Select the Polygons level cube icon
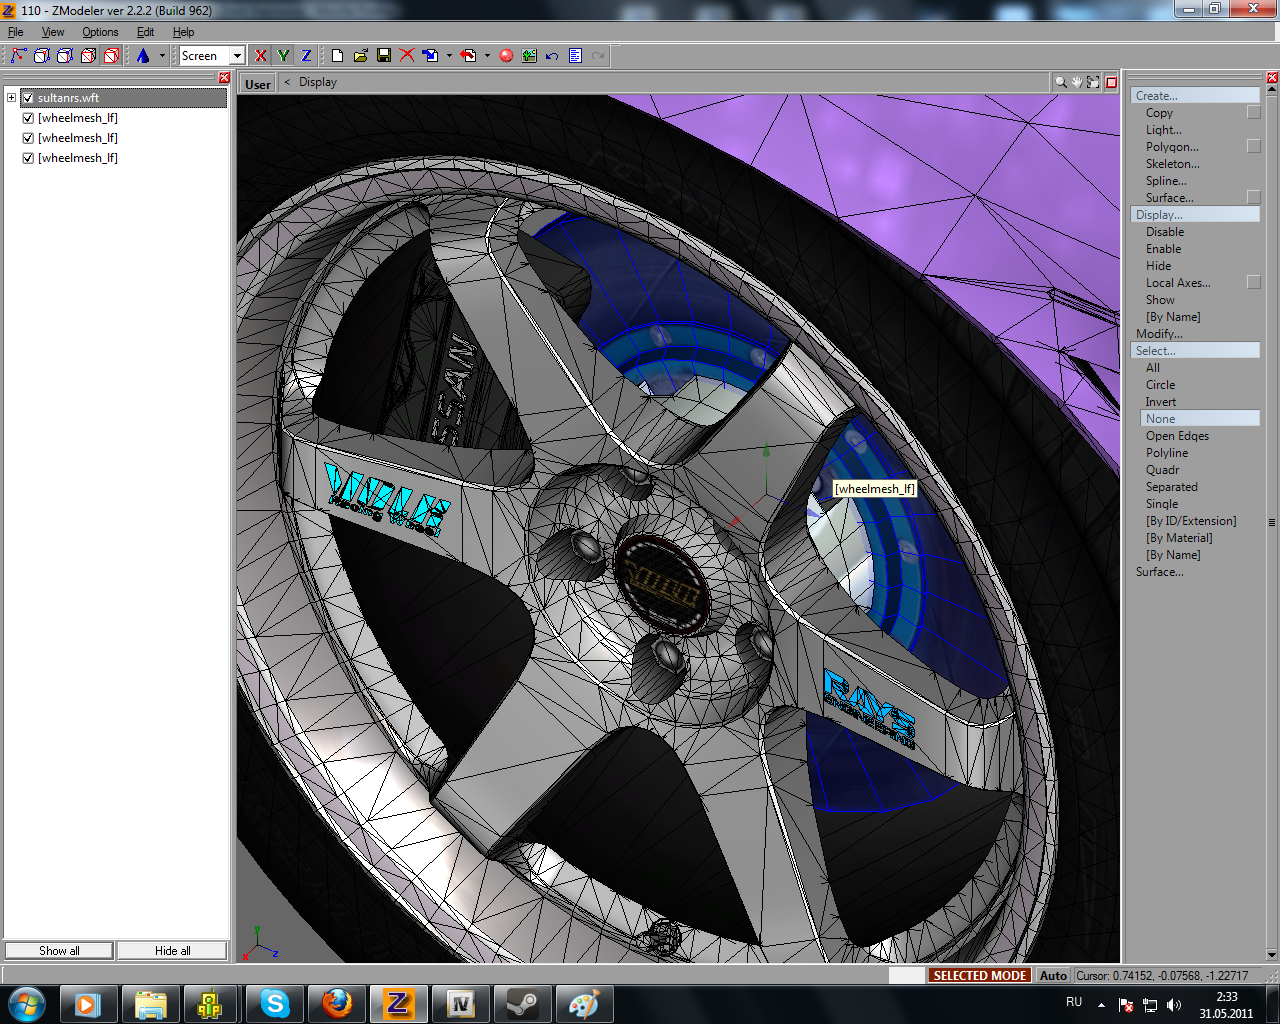This screenshot has height=1024, width=1280. tap(65, 56)
